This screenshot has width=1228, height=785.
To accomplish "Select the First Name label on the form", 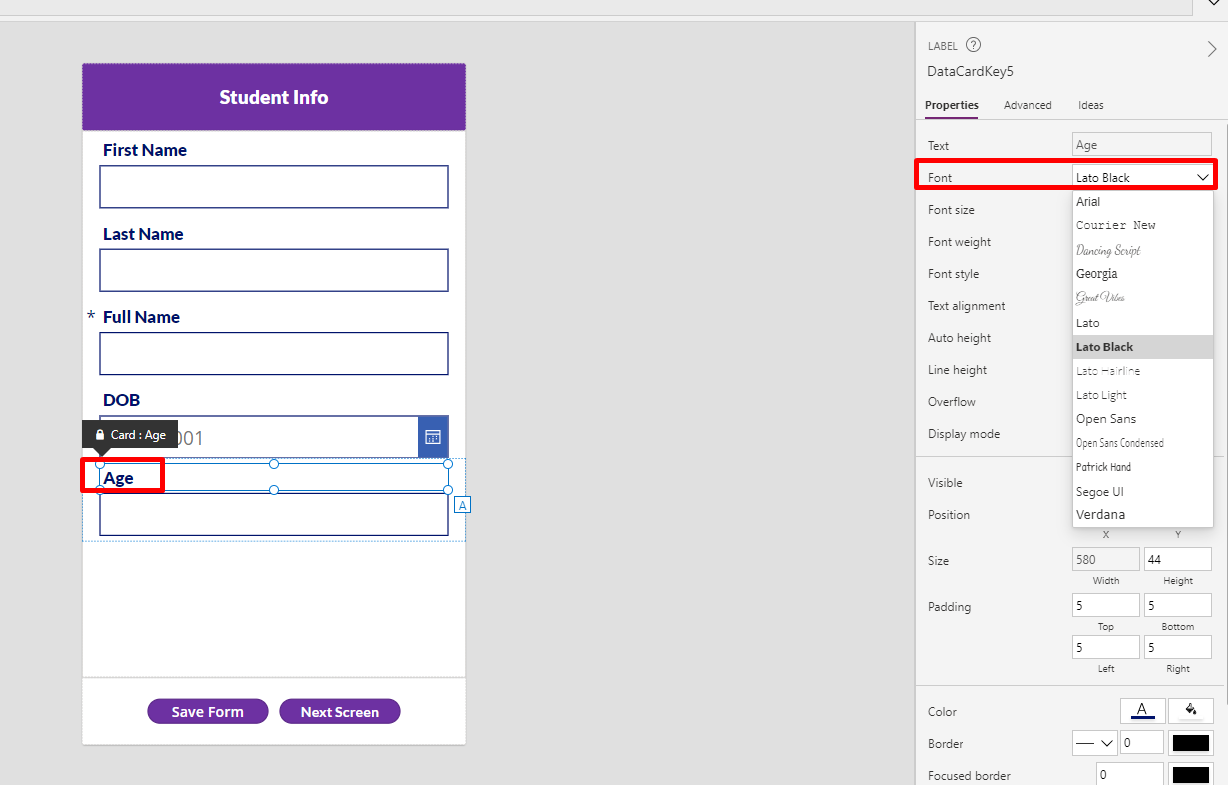I will click(x=145, y=150).
